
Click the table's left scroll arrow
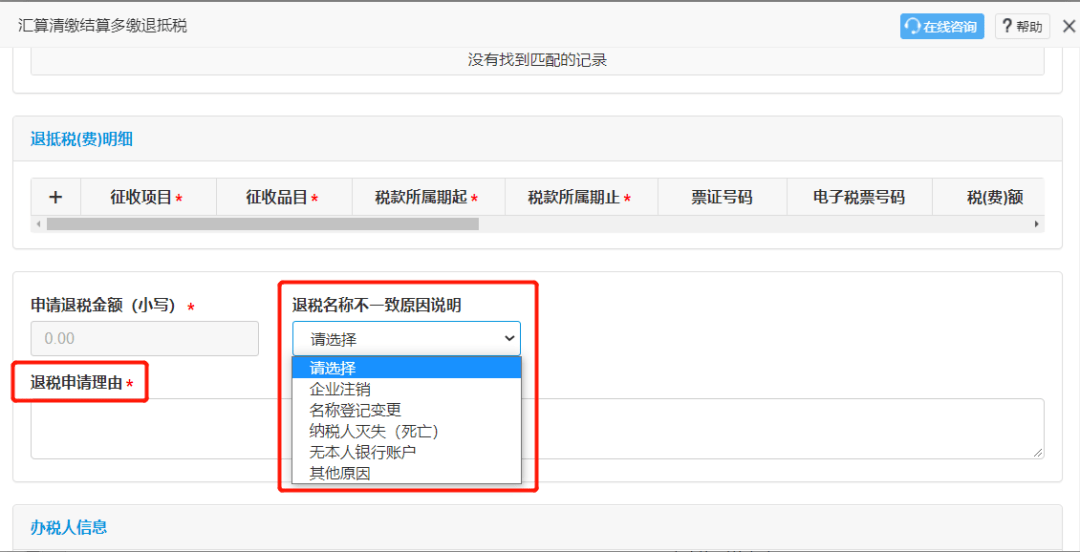39,224
